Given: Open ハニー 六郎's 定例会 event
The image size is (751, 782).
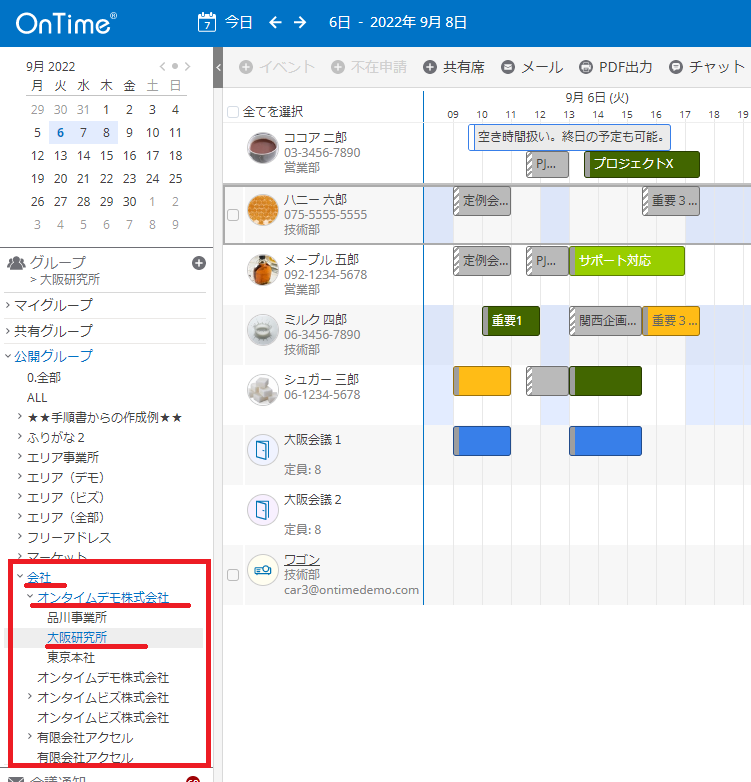Looking at the screenshot, I should pos(482,201).
